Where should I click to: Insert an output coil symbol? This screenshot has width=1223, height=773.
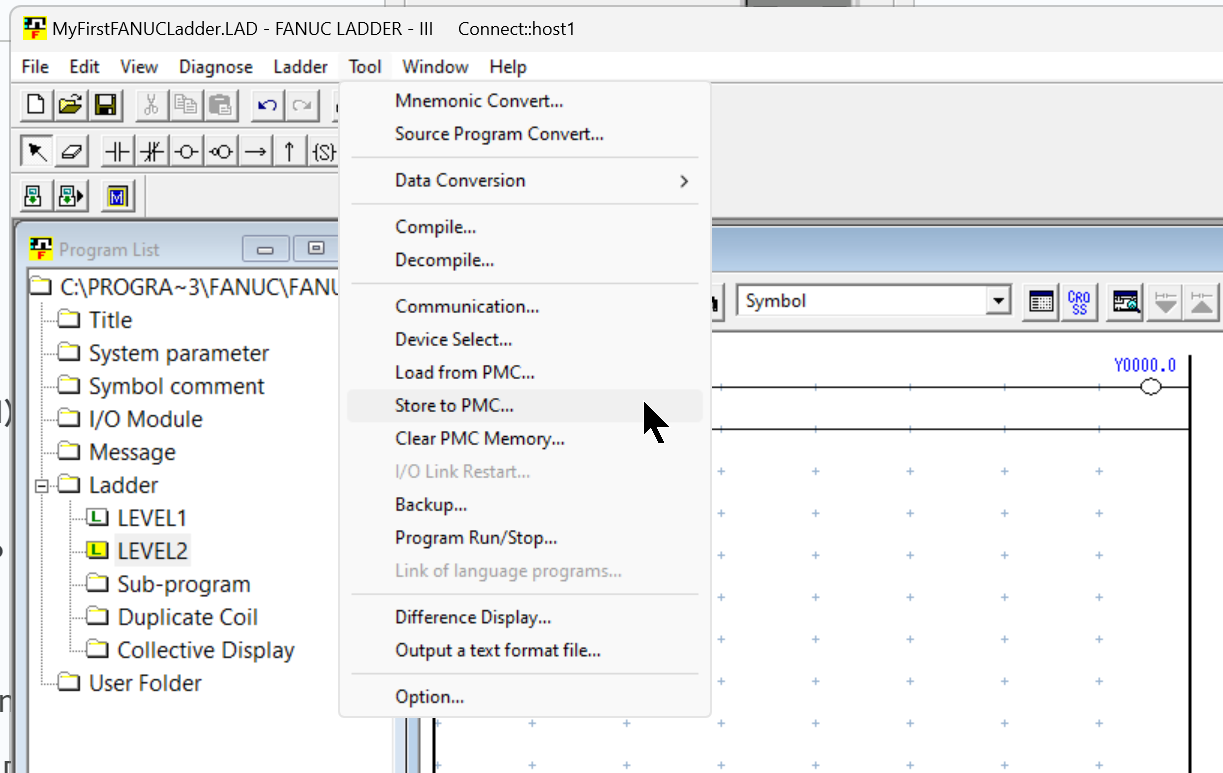(x=186, y=152)
